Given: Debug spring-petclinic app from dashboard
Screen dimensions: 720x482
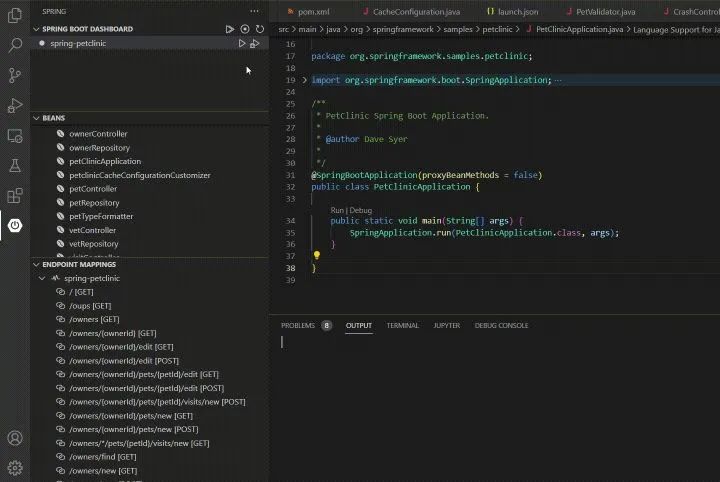Looking at the screenshot, I should coord(255,44).
